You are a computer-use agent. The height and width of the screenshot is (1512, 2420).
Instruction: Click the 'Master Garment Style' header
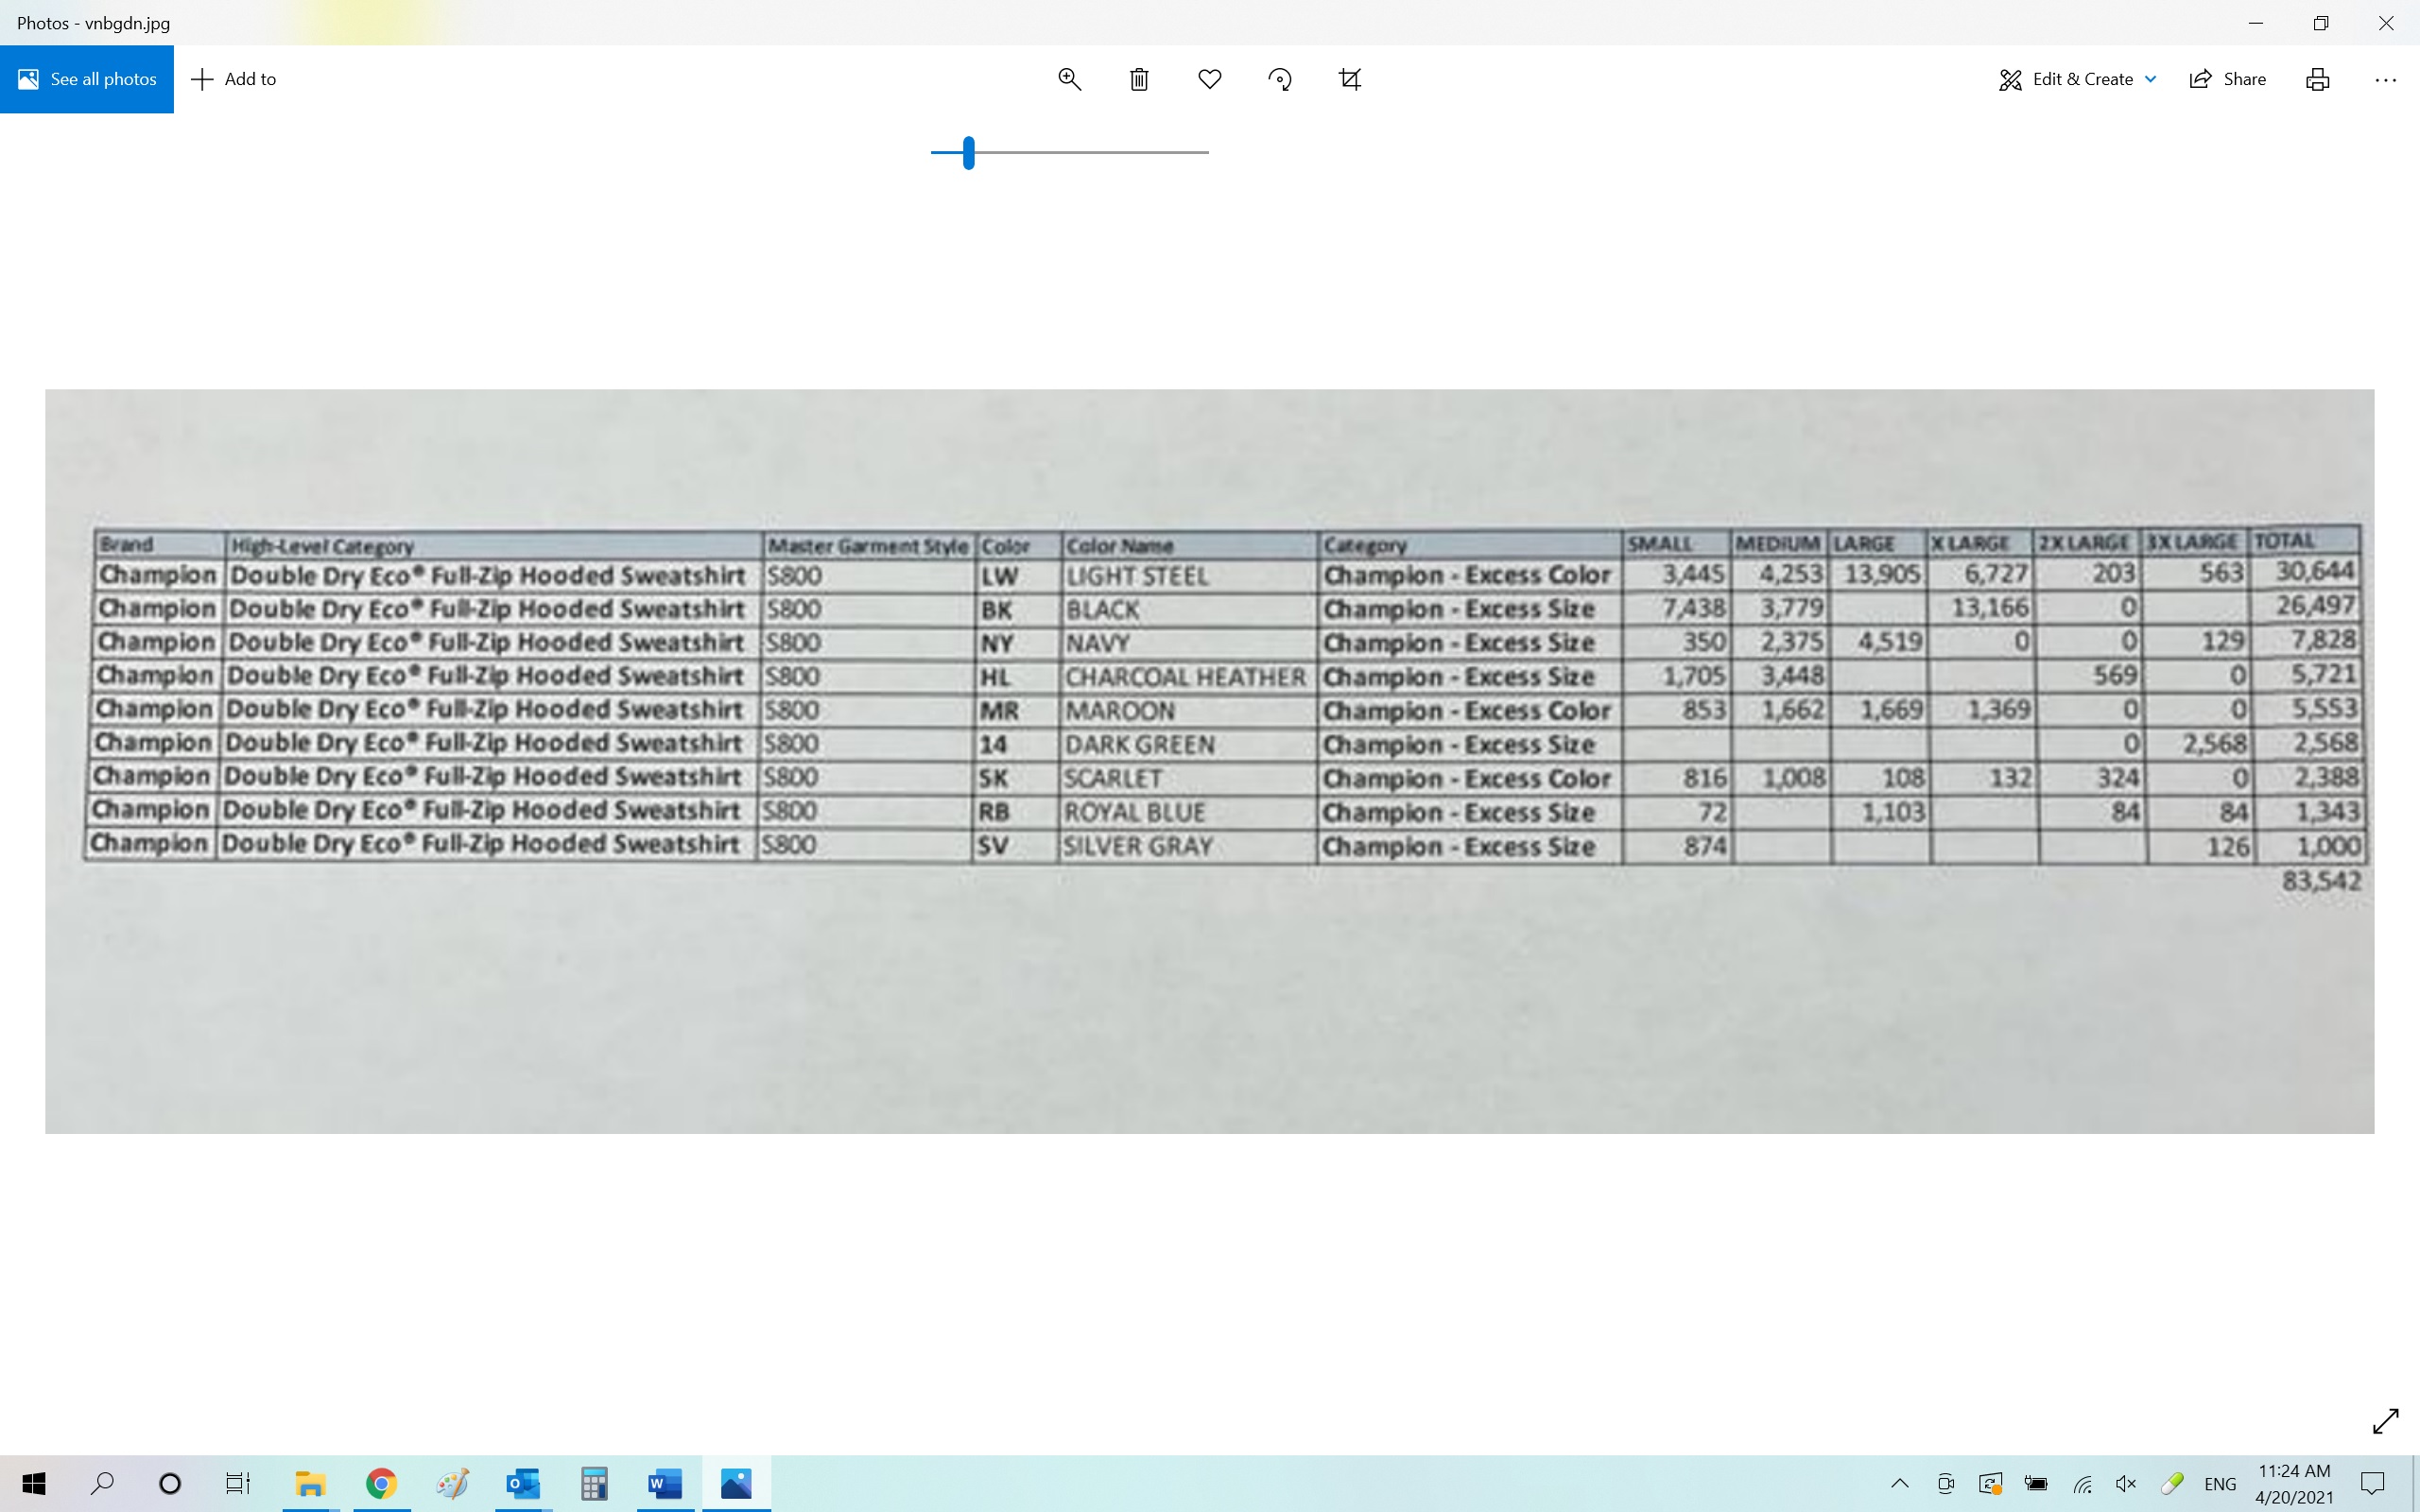[x=867, y=546]
